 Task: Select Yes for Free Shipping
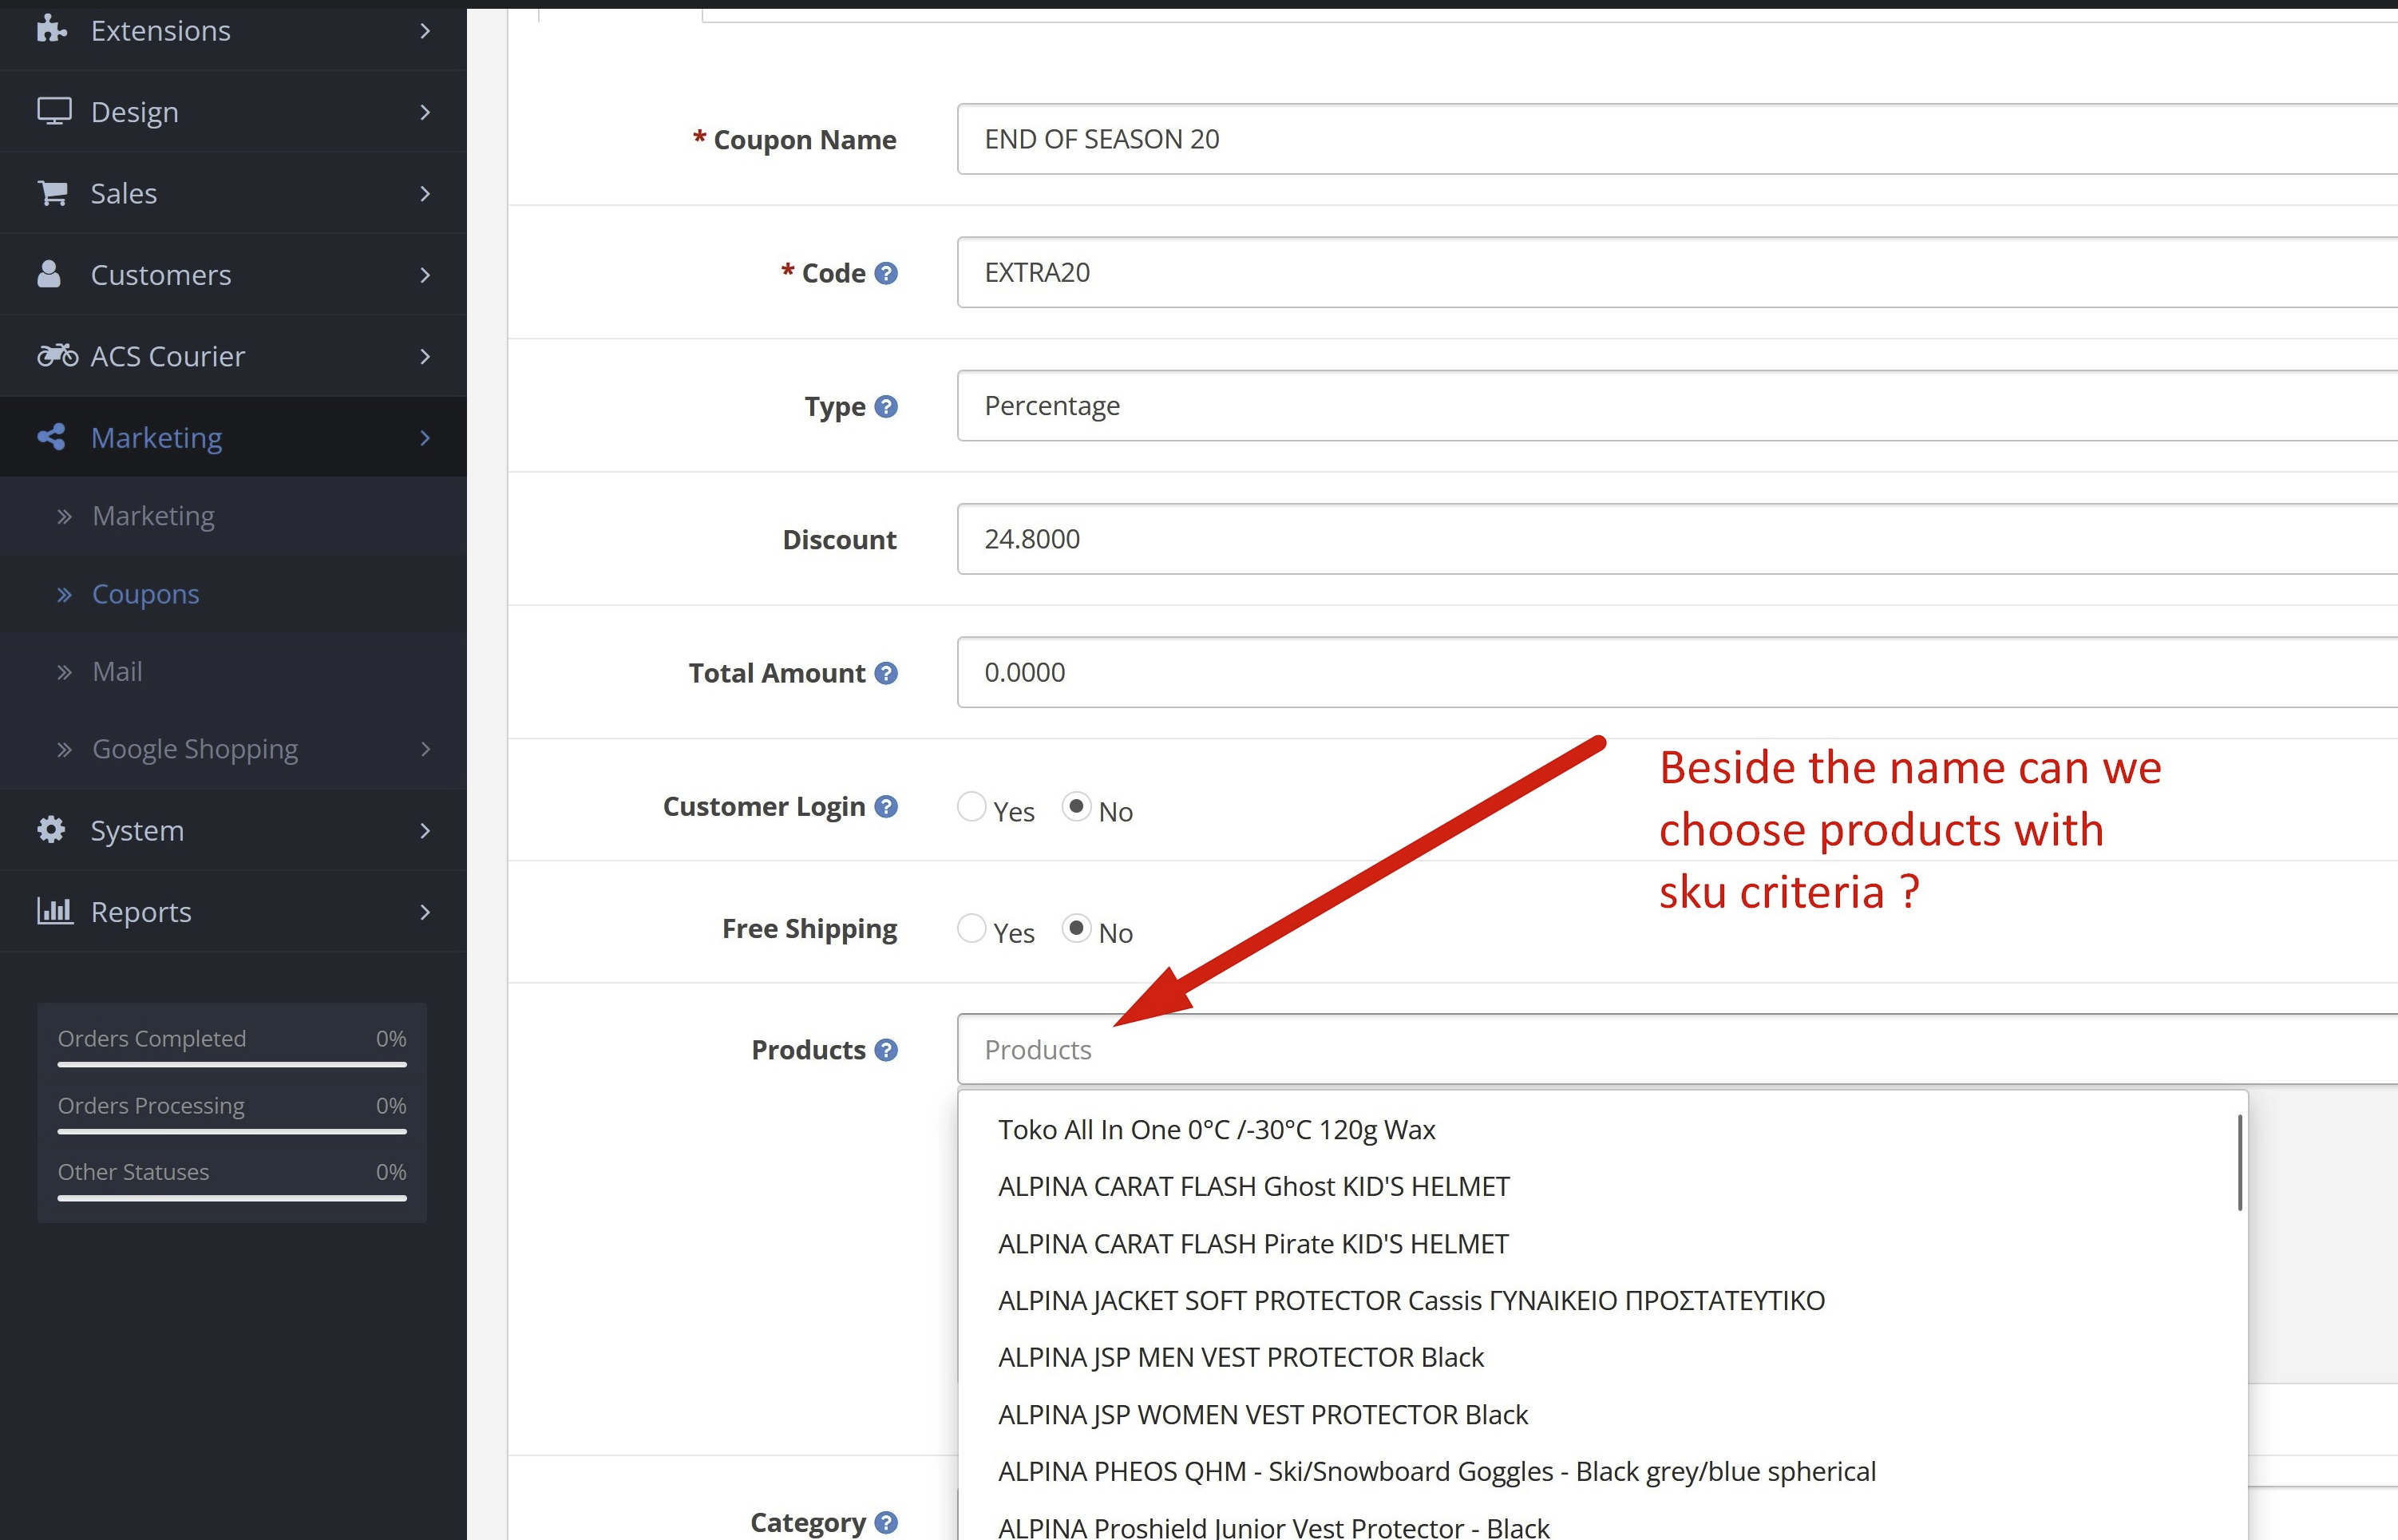click(972, 929)
